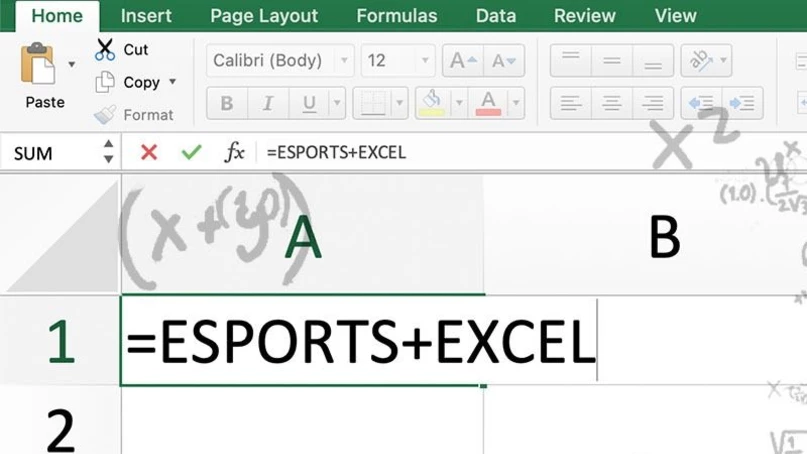Apply red font color A
Image resolution: width=807 pixels, height=454 pixels.
click(488, 103)
